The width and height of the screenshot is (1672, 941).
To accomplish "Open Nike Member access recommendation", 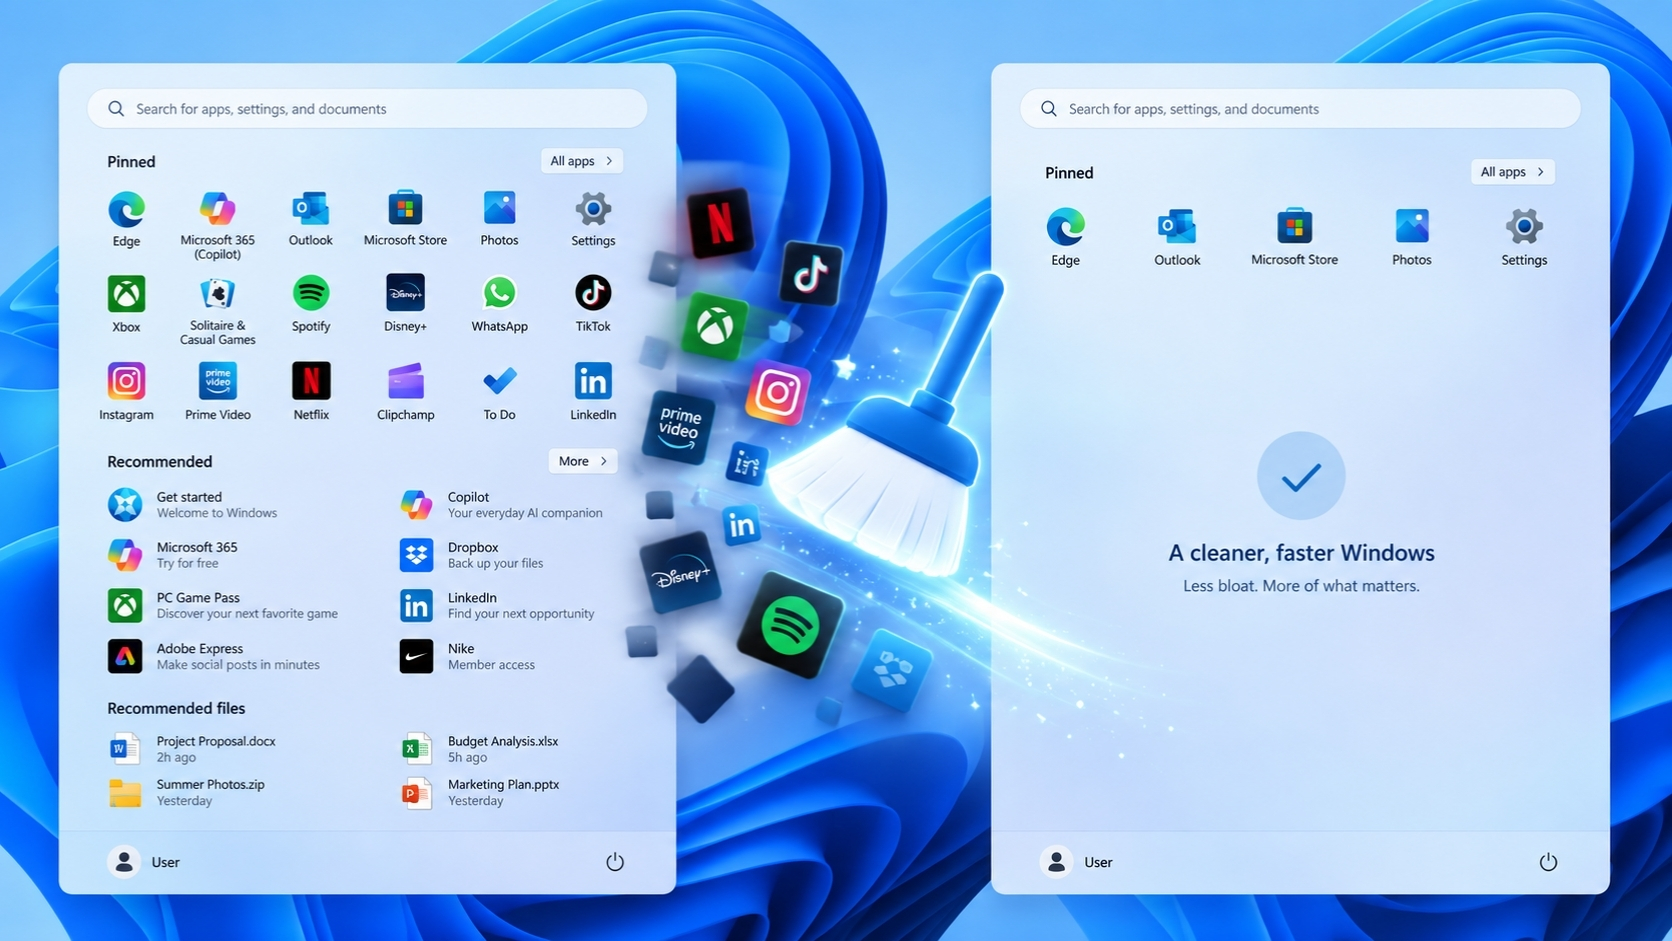I will [x=468, y=656].
